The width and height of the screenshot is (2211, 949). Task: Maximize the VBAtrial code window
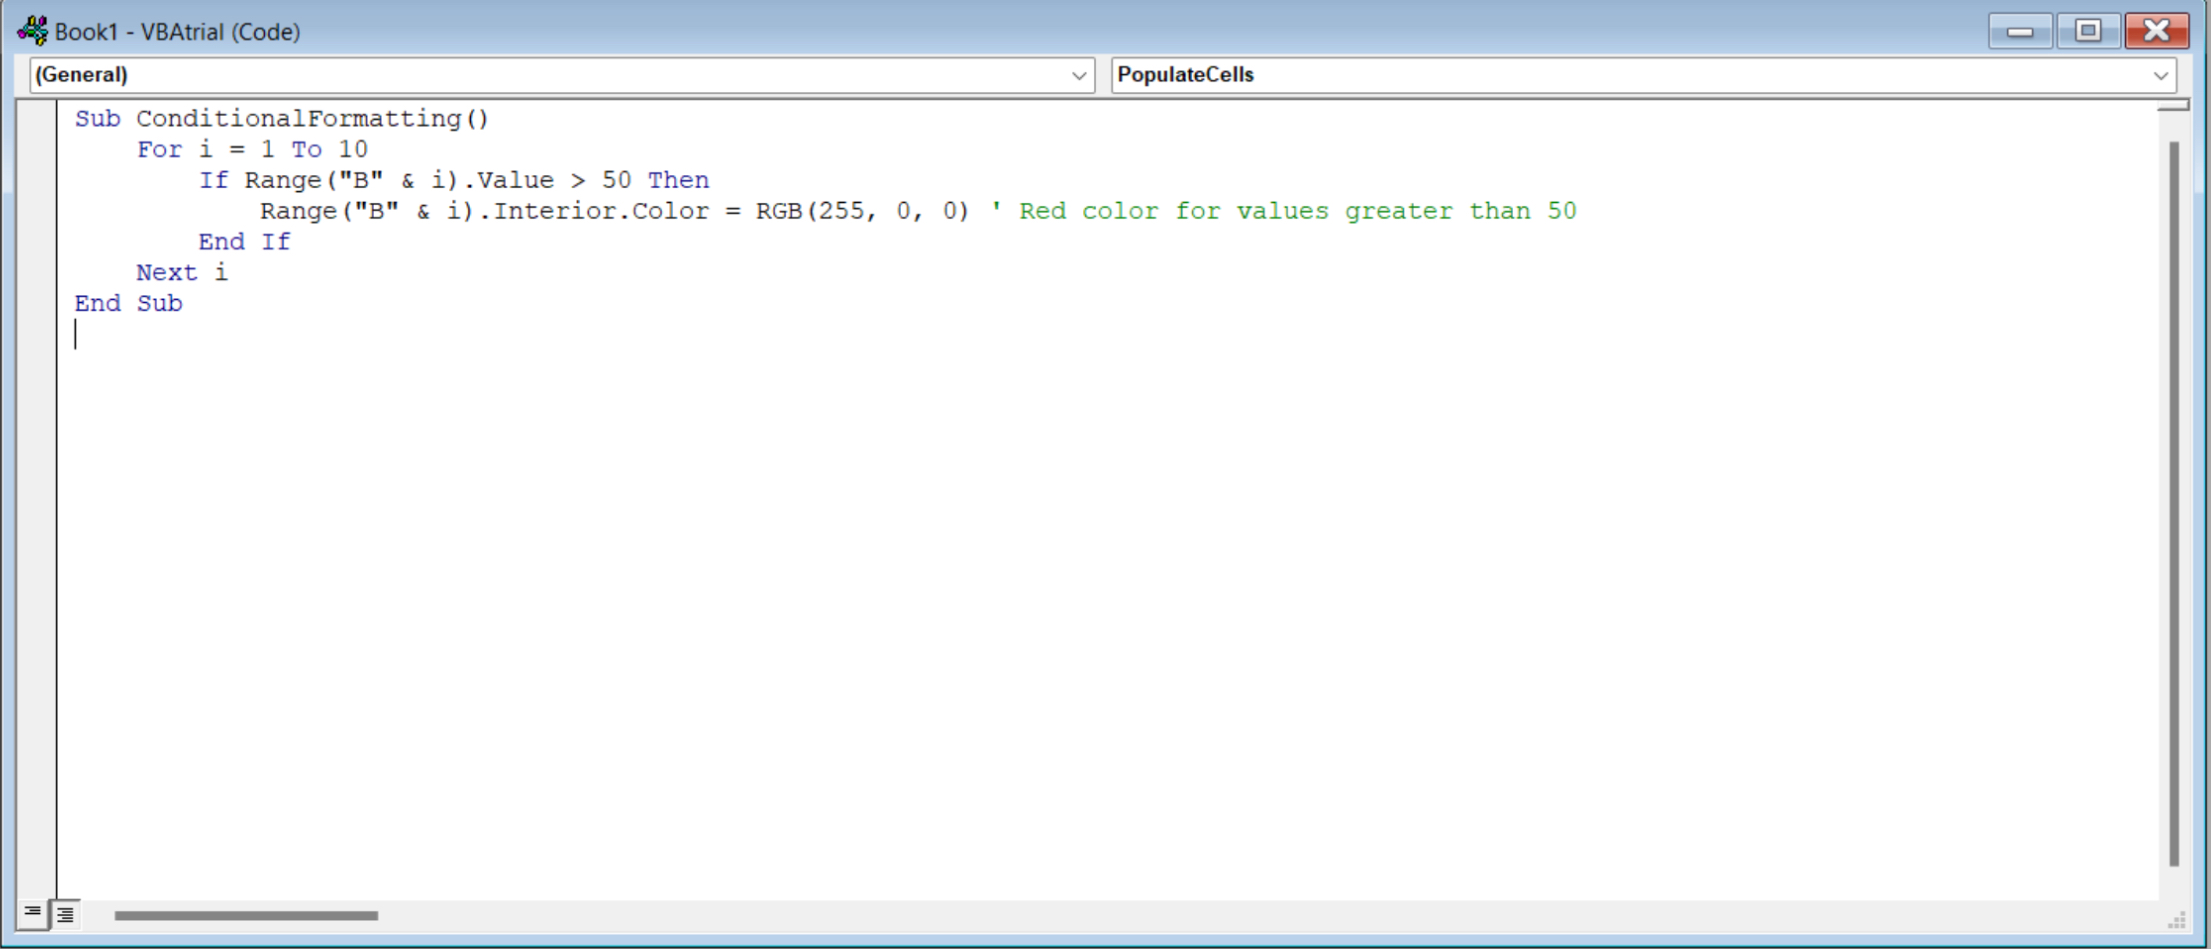coord(2087,32)
